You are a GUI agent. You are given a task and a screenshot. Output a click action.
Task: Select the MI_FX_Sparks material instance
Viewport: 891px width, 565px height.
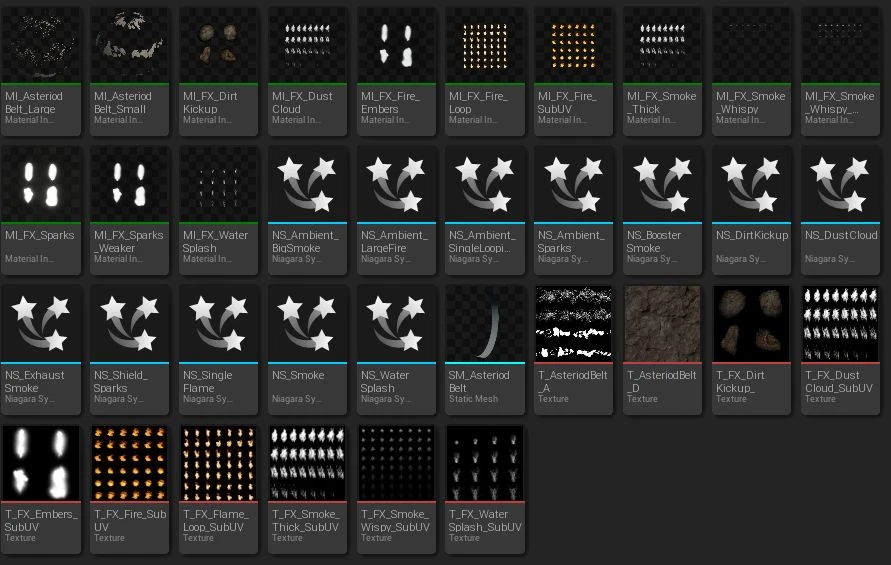click(x=41, y=210)
